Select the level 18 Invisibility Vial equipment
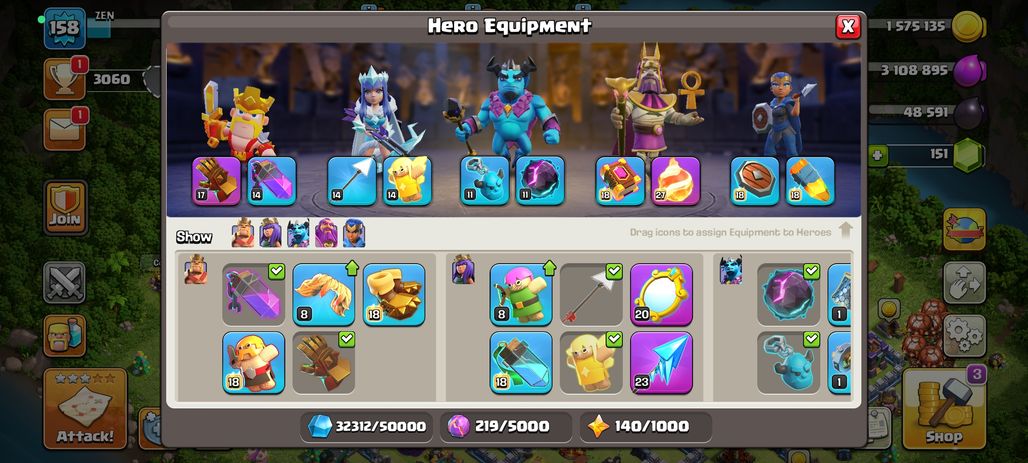 521,363
